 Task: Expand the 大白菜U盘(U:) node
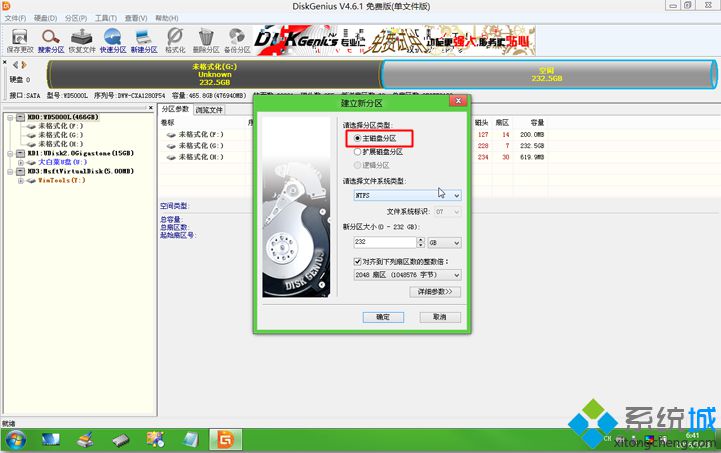coord(21,162)
